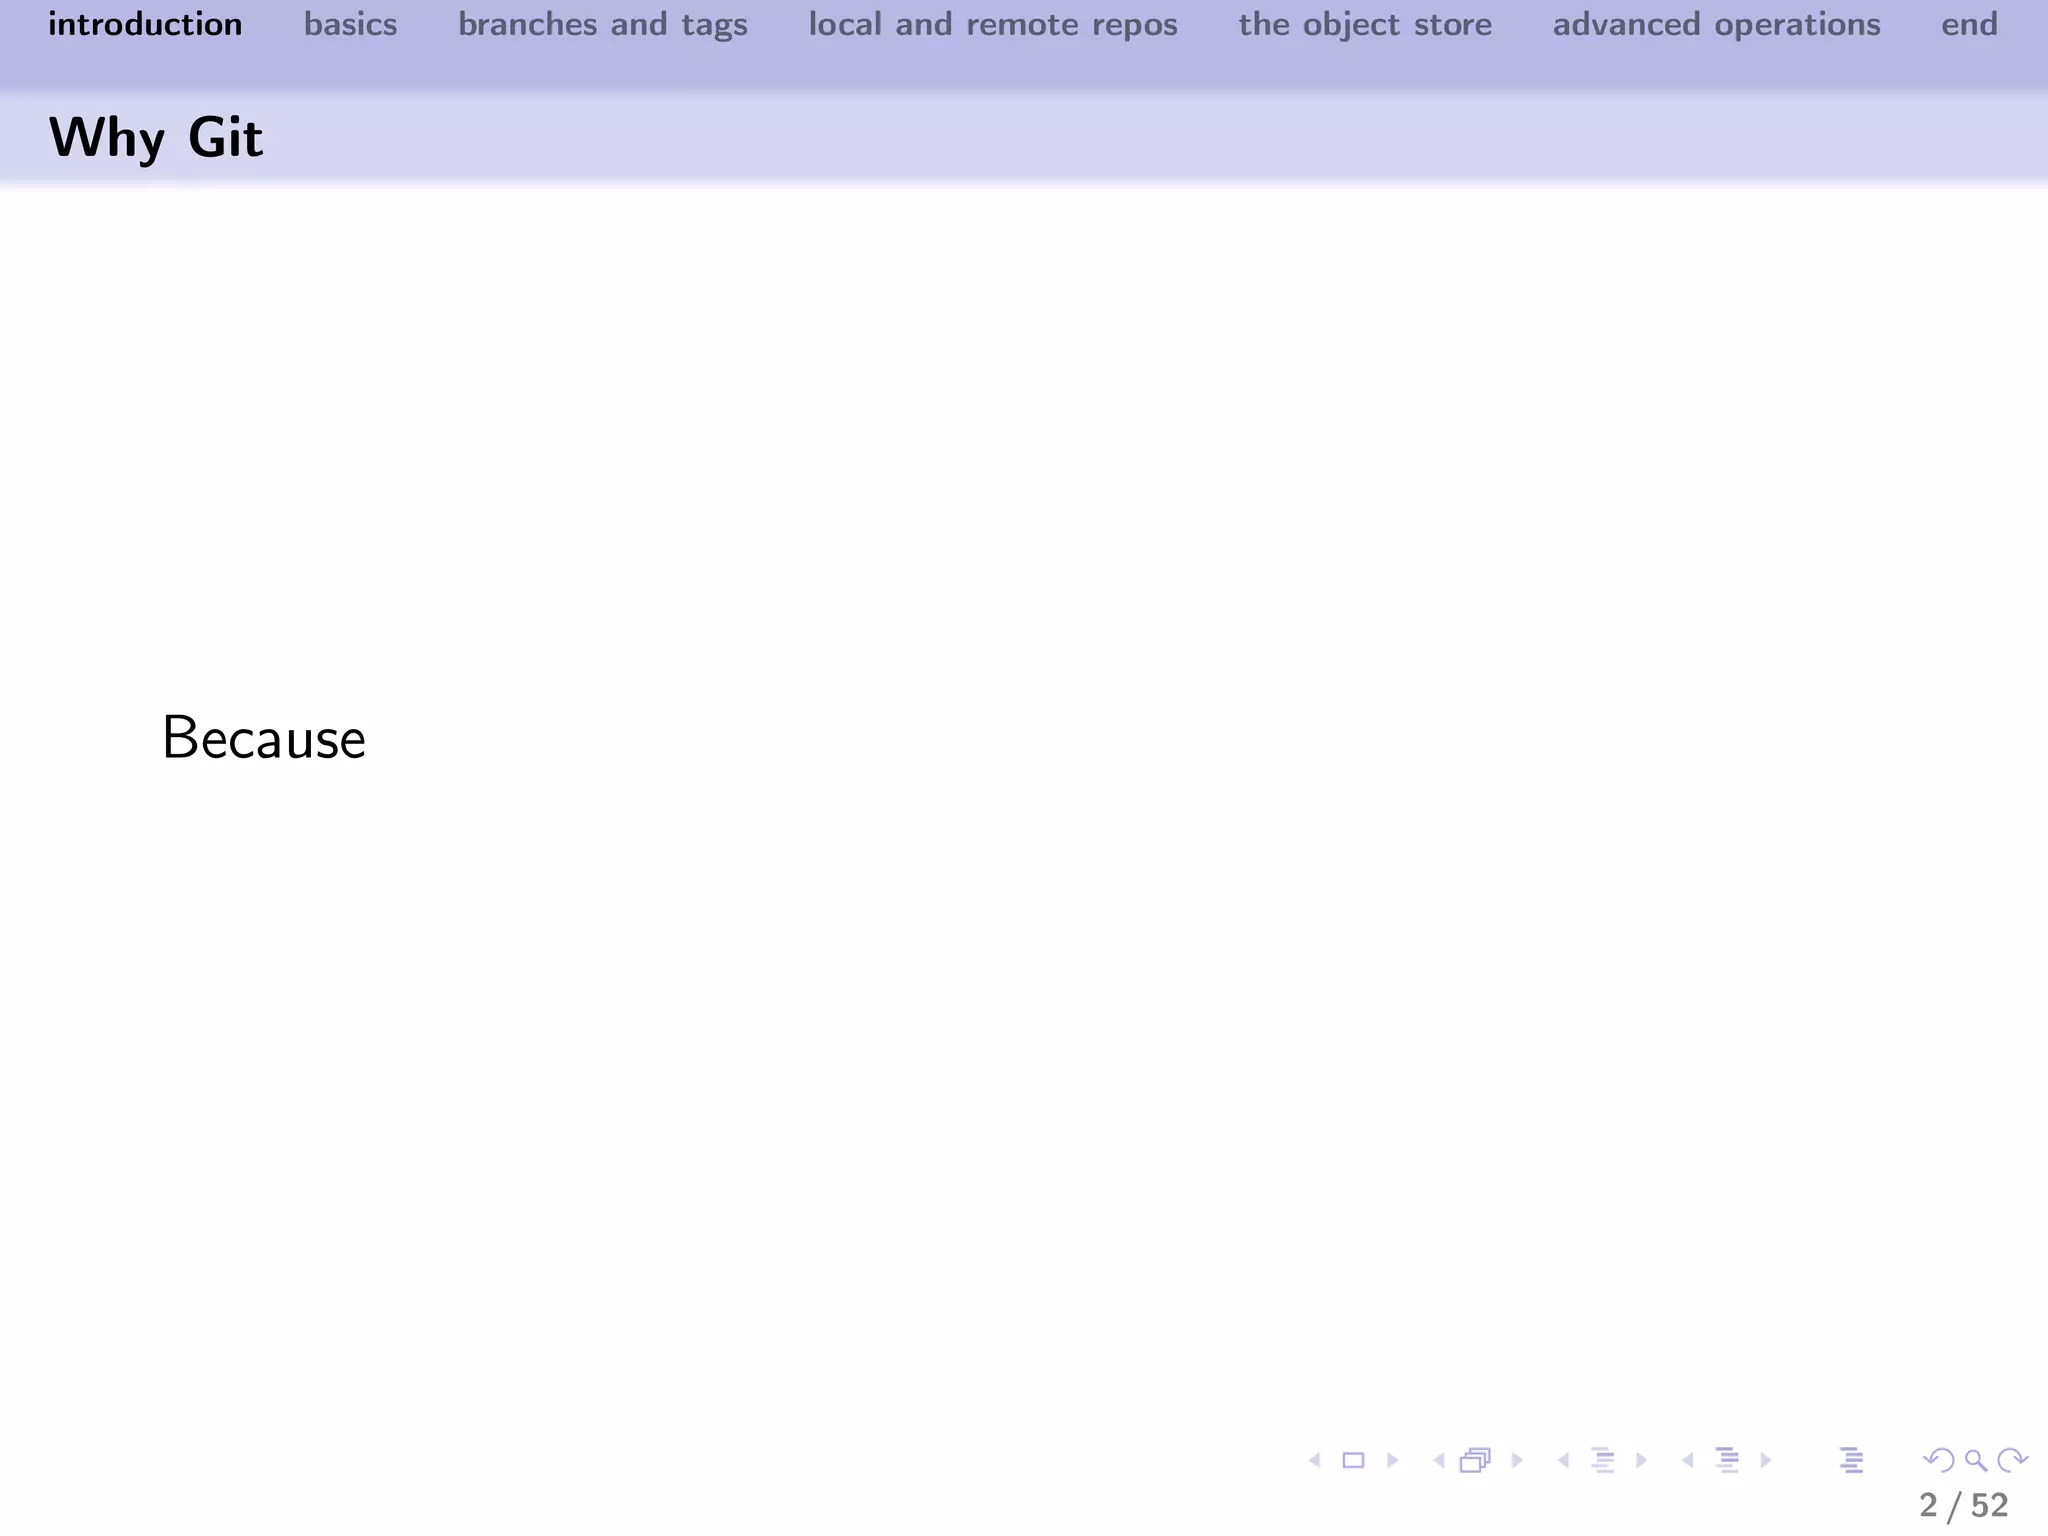Click the stacked frames icon
Image resolution: width=2048 pixels, height=1536 pixels.
[x=1475, y=1461]
